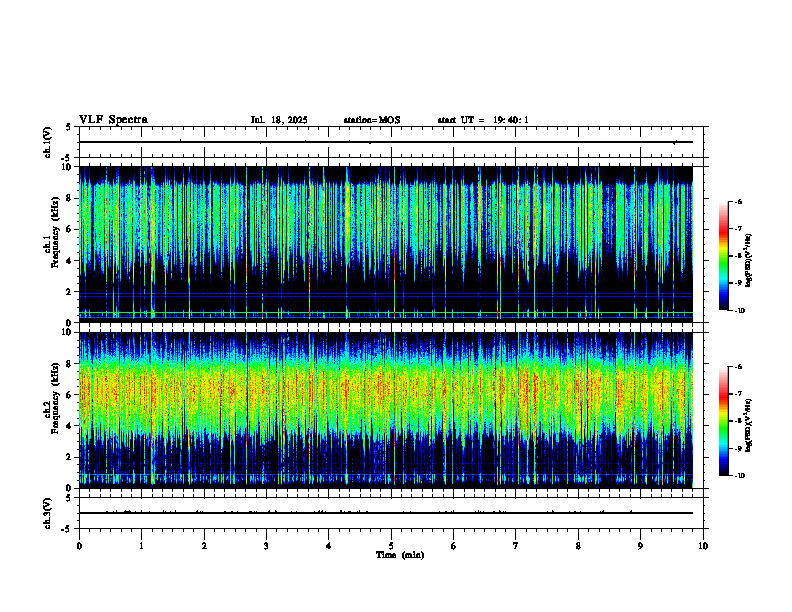Click tick label "0" on the Time axis
Image resolution: width=792 pixels, height=612 pixels.
point(79,546)
